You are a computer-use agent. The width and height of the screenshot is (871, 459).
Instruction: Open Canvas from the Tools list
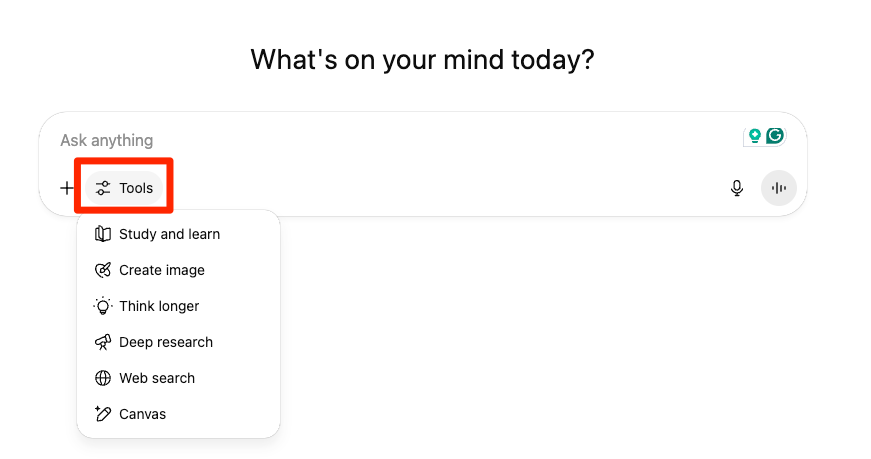pos(142,414)
